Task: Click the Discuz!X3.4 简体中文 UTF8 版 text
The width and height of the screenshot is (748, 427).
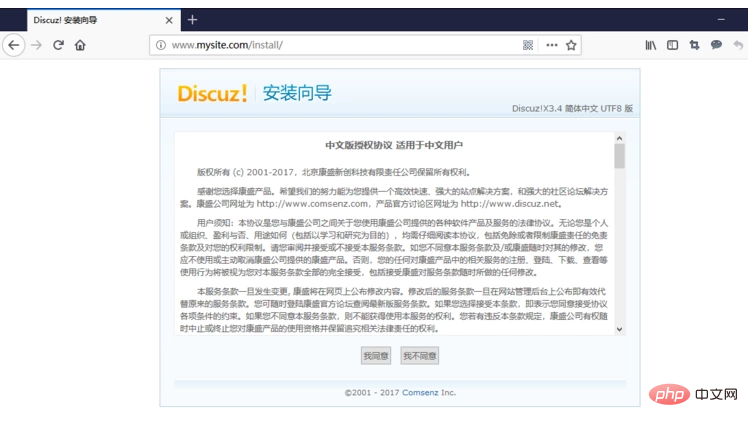Action: point(572,109)
